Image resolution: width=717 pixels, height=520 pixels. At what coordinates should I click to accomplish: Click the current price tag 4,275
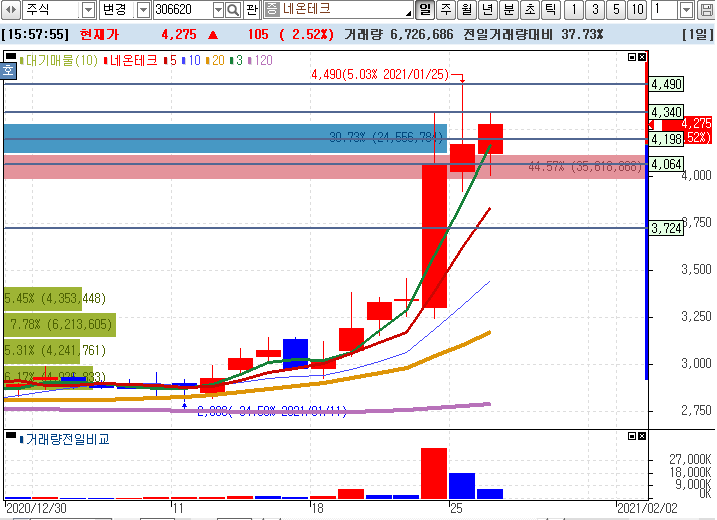point(696,123)
